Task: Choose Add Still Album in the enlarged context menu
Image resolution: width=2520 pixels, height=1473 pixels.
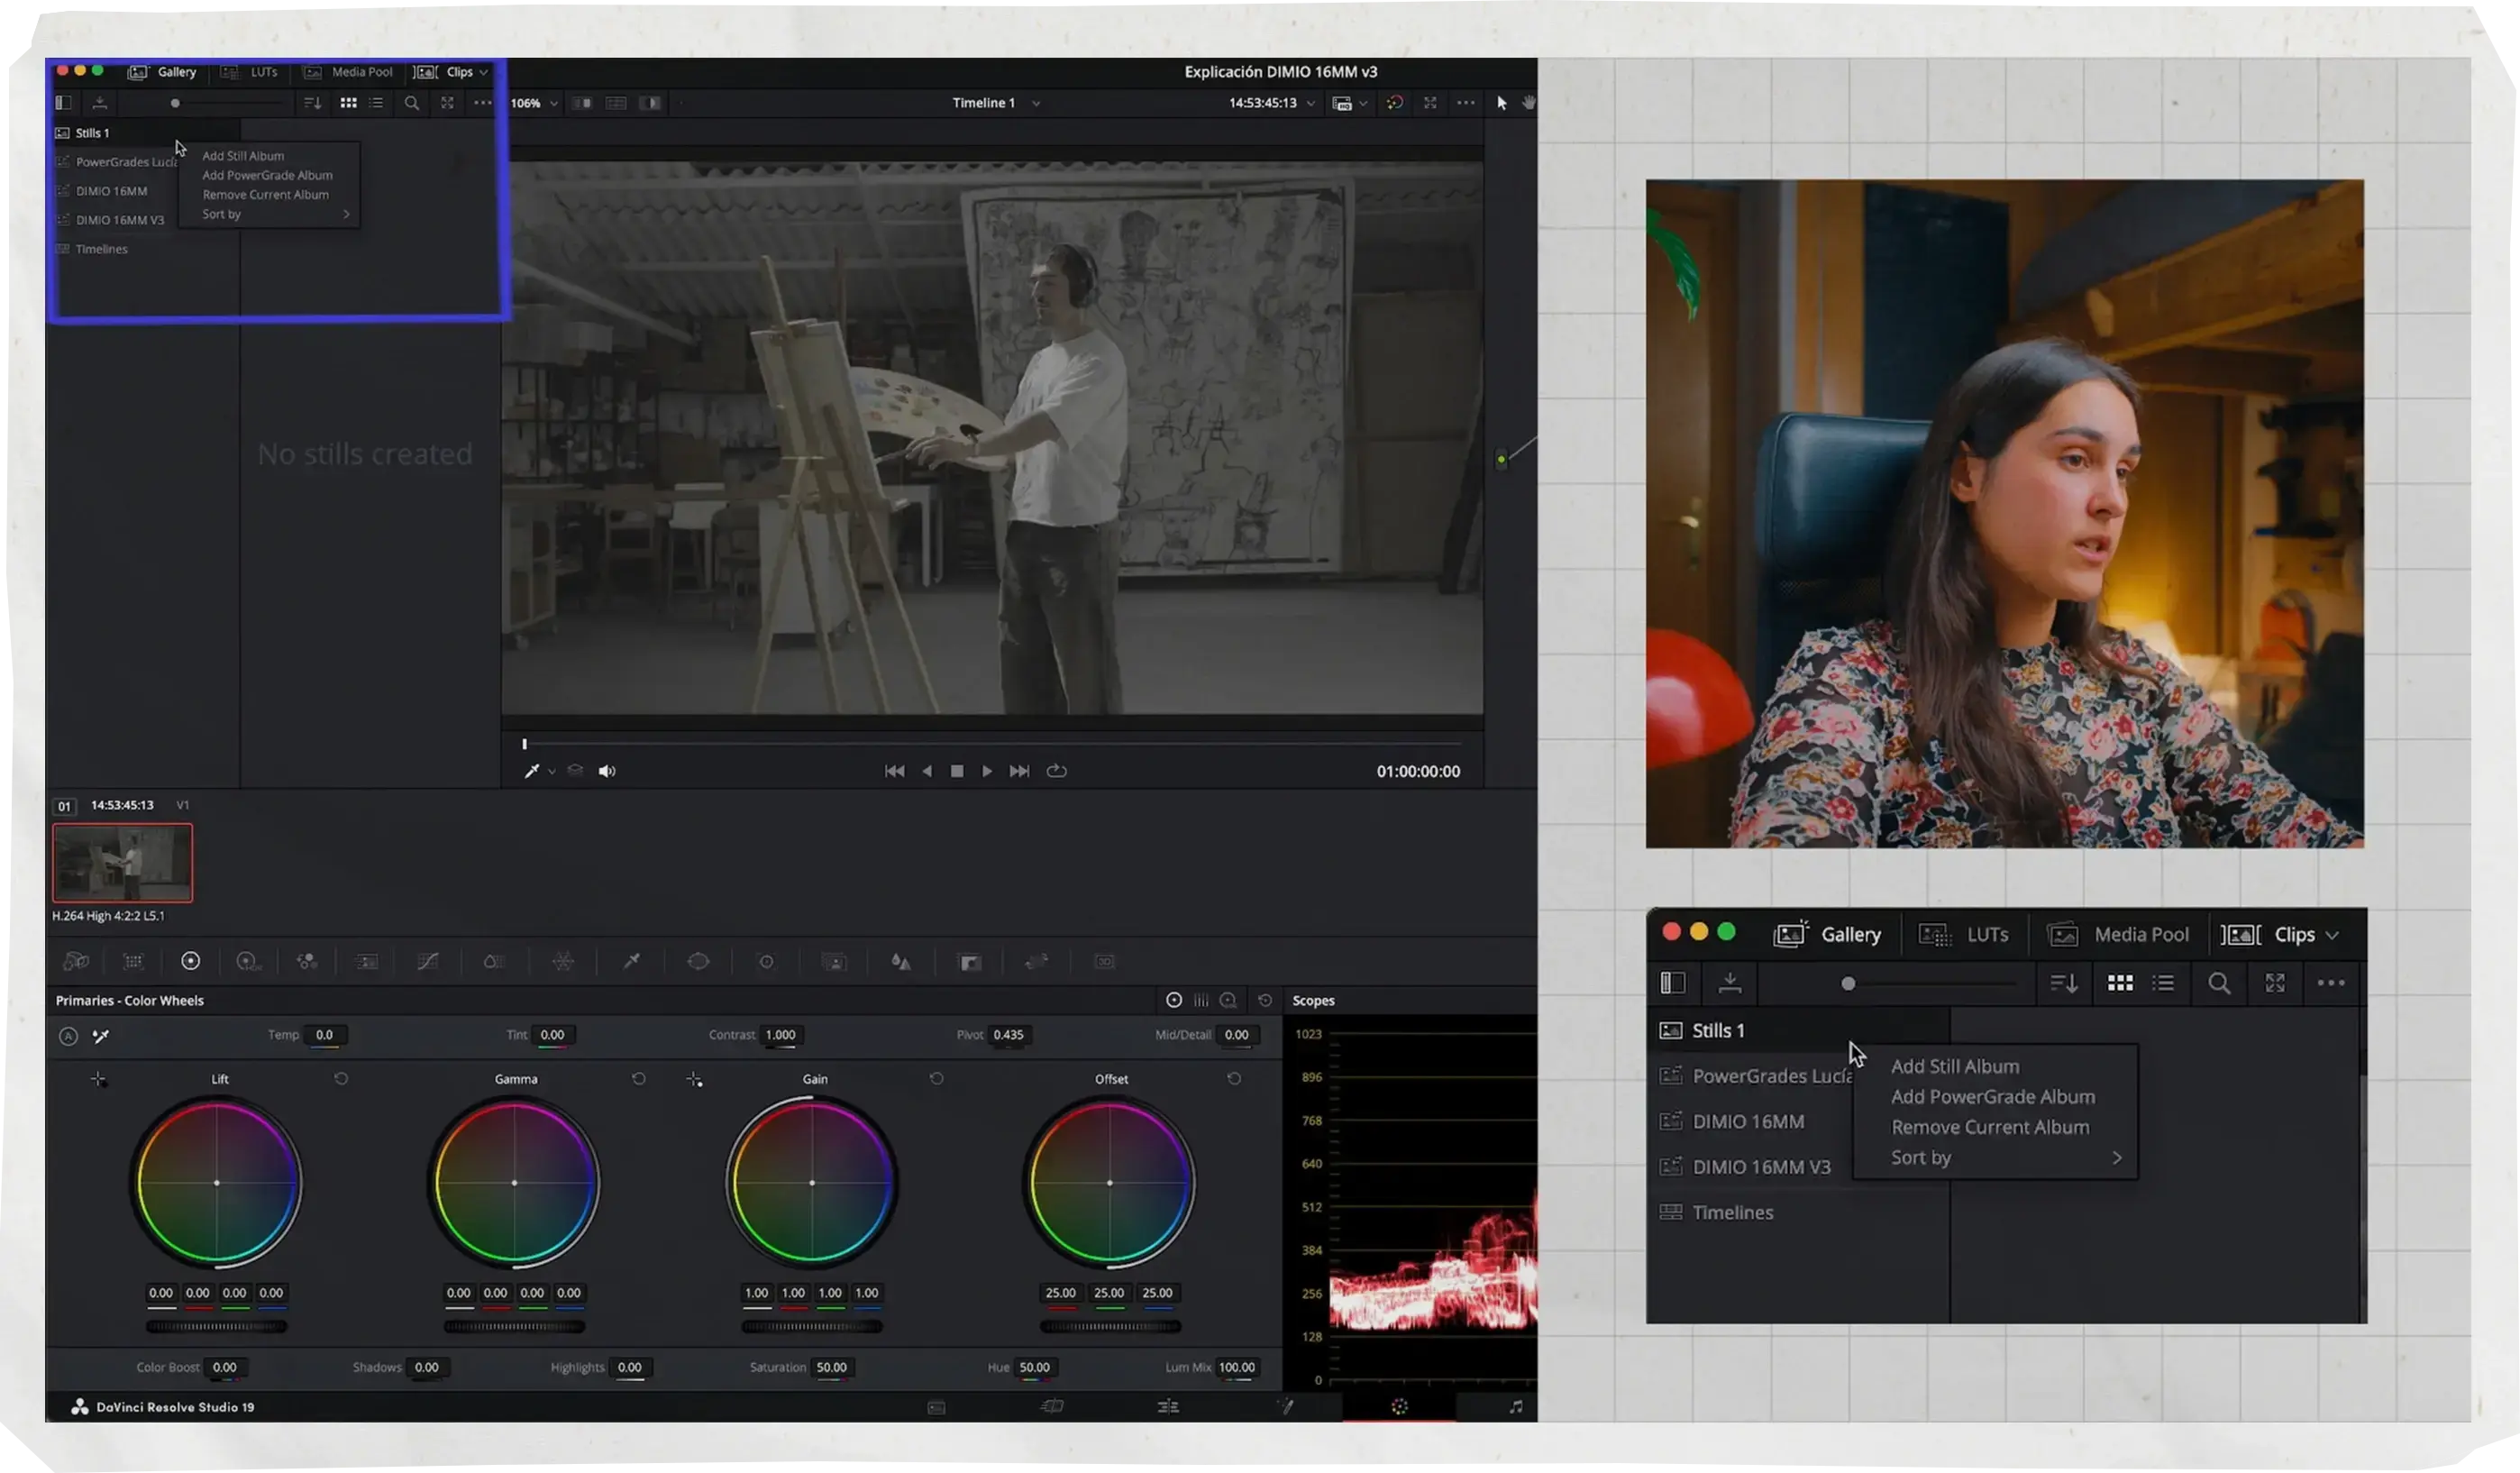Action: click(x=1955, y=1067)
